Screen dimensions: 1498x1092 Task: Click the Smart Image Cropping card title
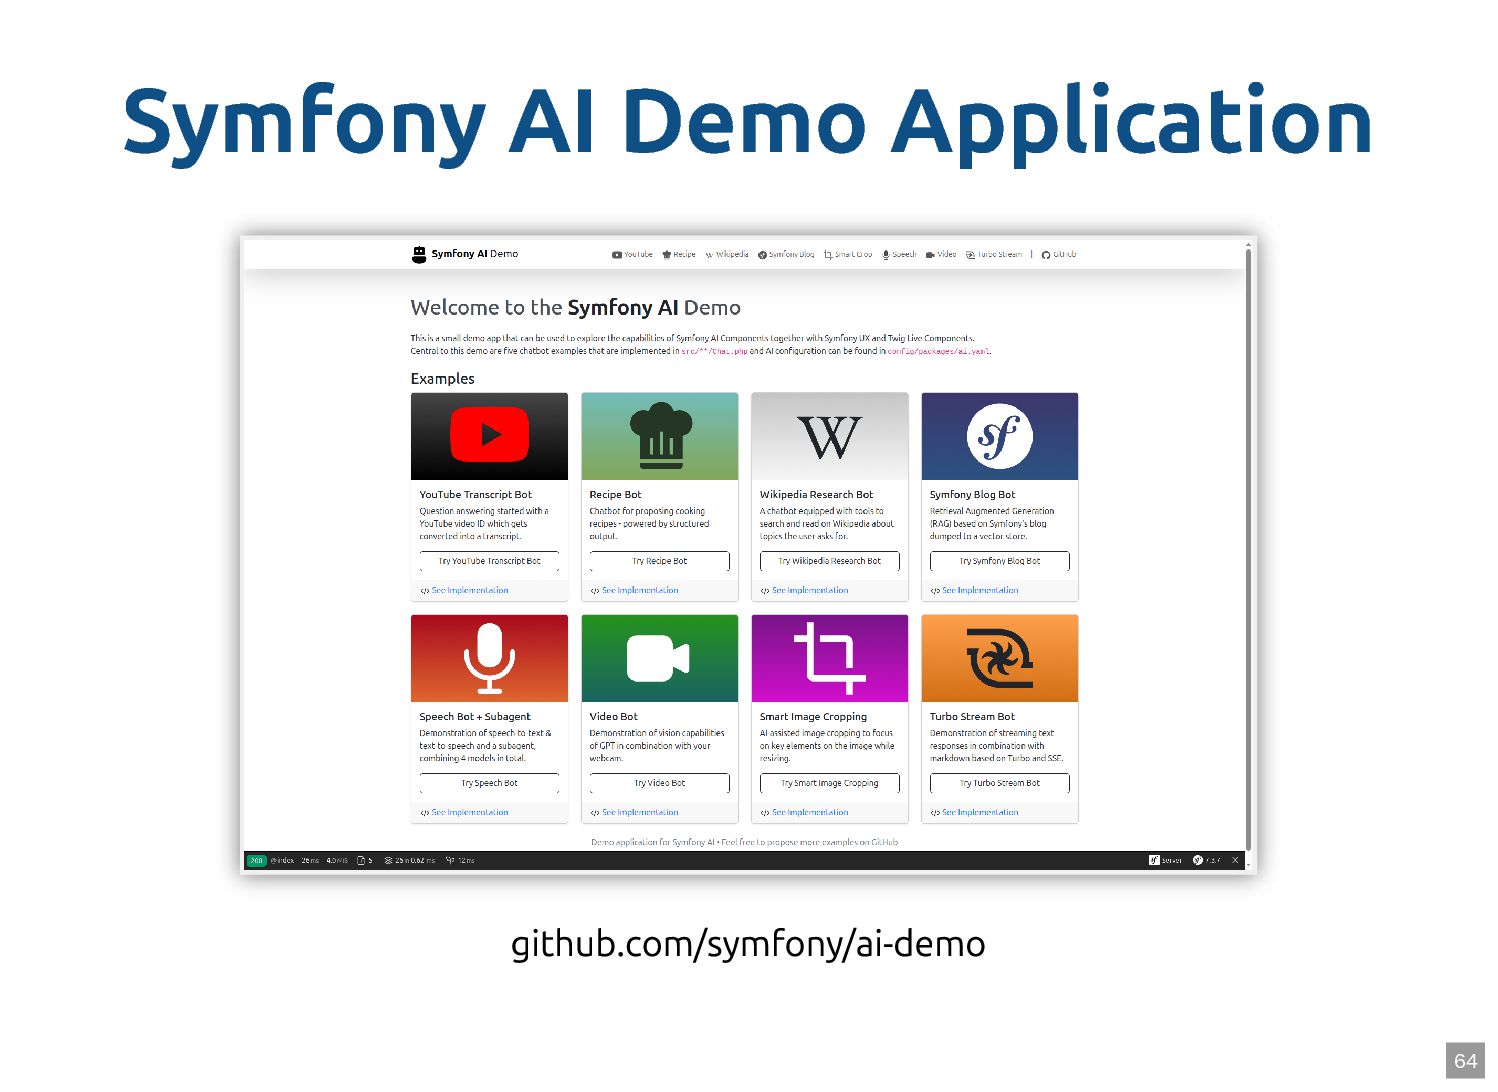point(813,717)
